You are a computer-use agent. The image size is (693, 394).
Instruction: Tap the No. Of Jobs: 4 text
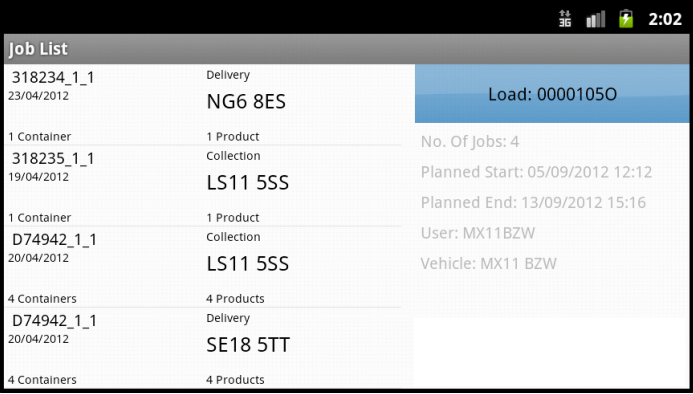point(470,142)
